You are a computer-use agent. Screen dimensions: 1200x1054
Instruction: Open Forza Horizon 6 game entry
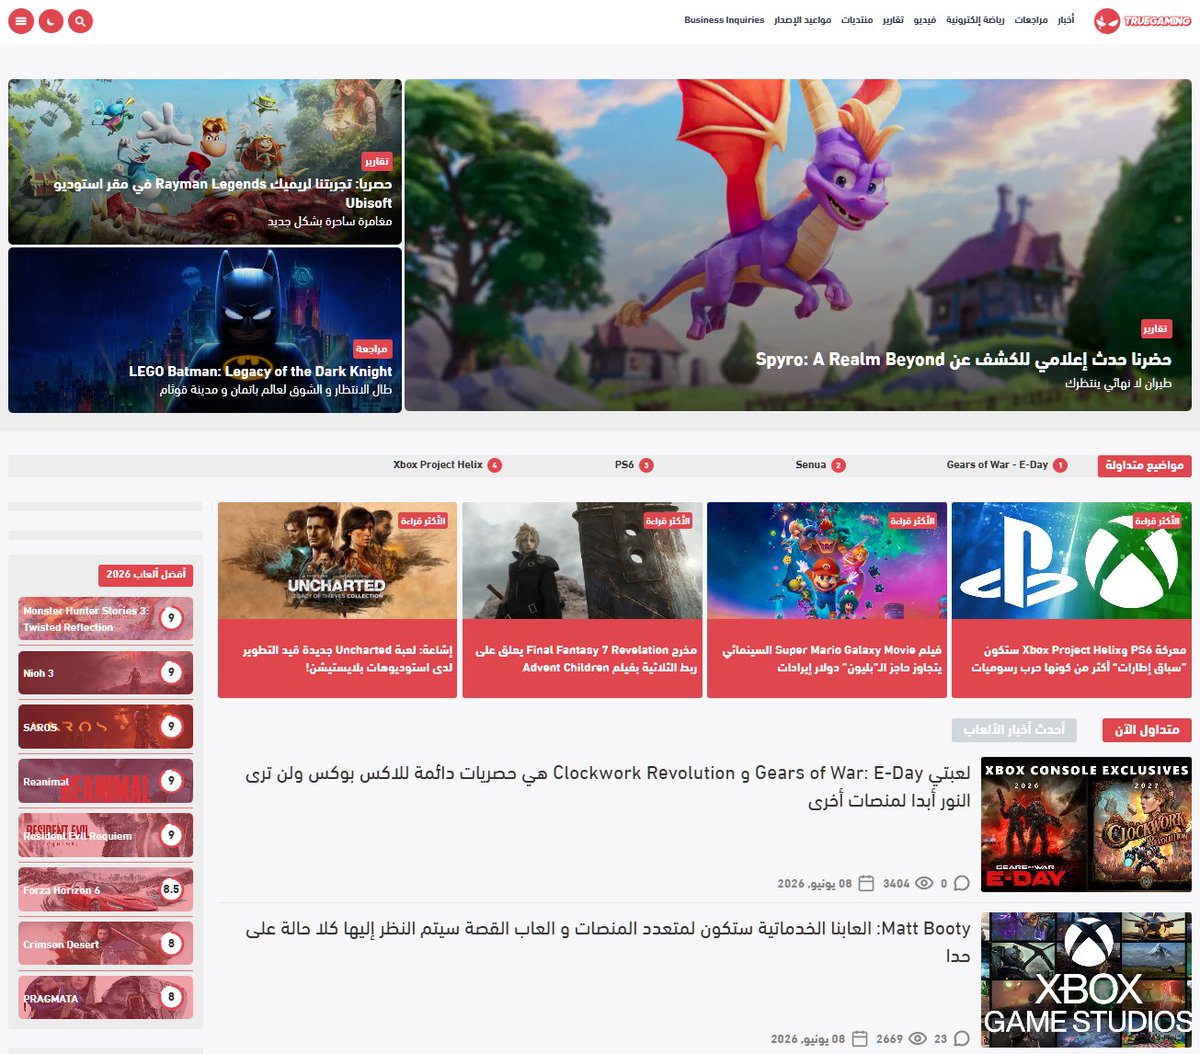tap(105, 889)
